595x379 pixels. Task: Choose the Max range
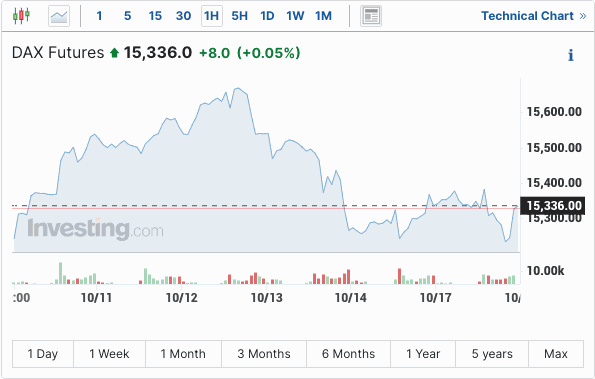[556, 354]
